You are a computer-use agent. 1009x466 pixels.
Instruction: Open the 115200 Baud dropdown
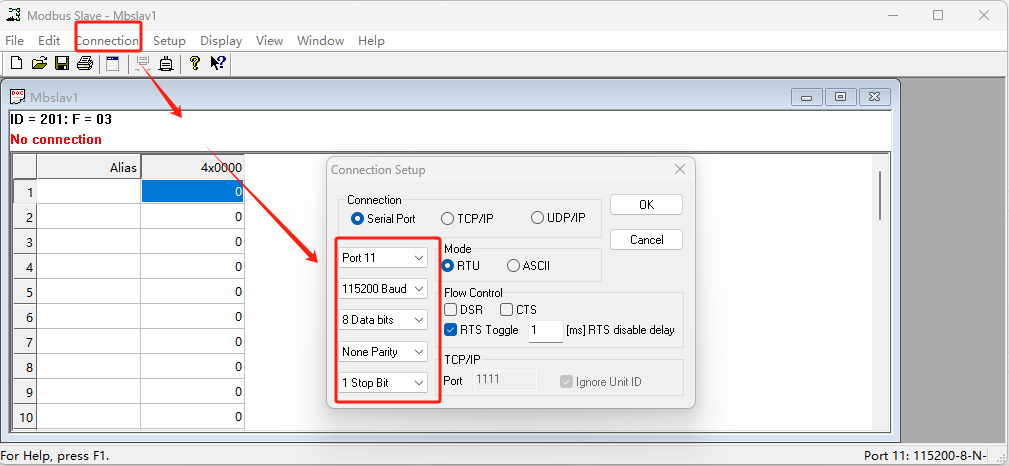384,289
